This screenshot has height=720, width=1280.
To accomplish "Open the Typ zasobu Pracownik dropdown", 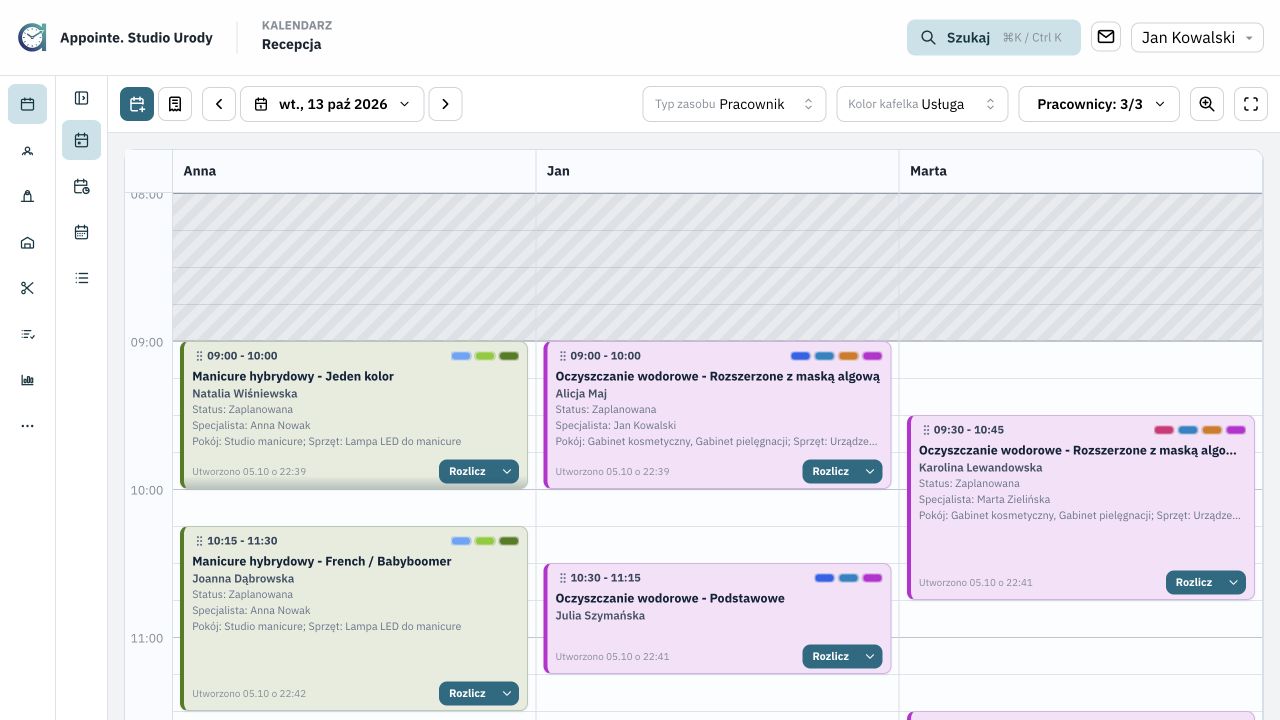I will coord(734,104).
